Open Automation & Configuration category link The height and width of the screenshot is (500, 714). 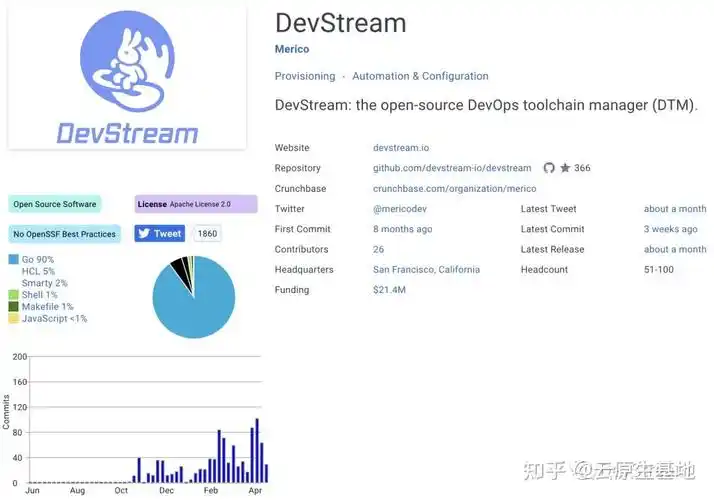pyautogui.click(x=420, y=76)
